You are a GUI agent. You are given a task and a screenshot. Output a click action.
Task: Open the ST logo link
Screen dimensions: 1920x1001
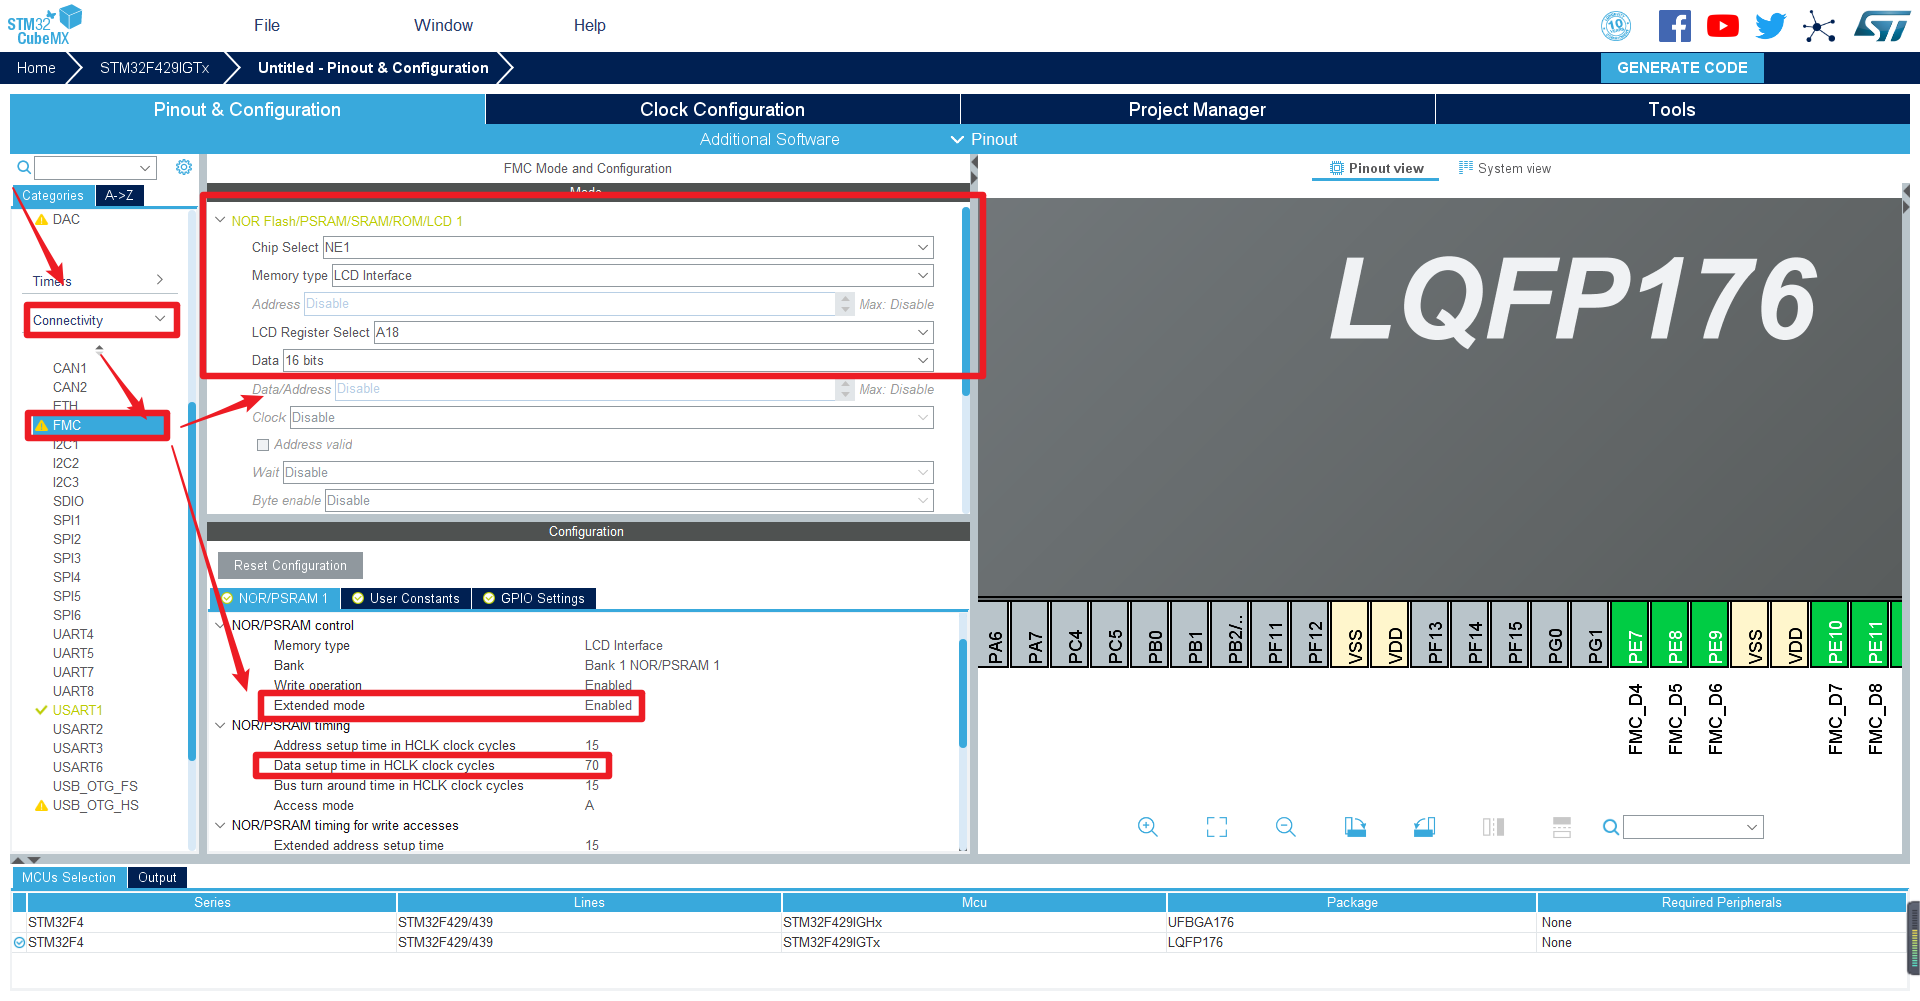[x=1881, y=26]
